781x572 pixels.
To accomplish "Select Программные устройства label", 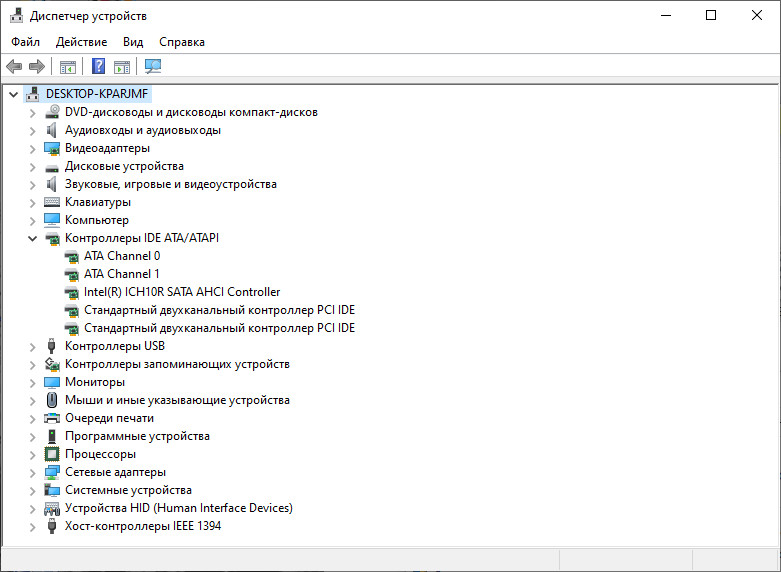I will [137, 436].
